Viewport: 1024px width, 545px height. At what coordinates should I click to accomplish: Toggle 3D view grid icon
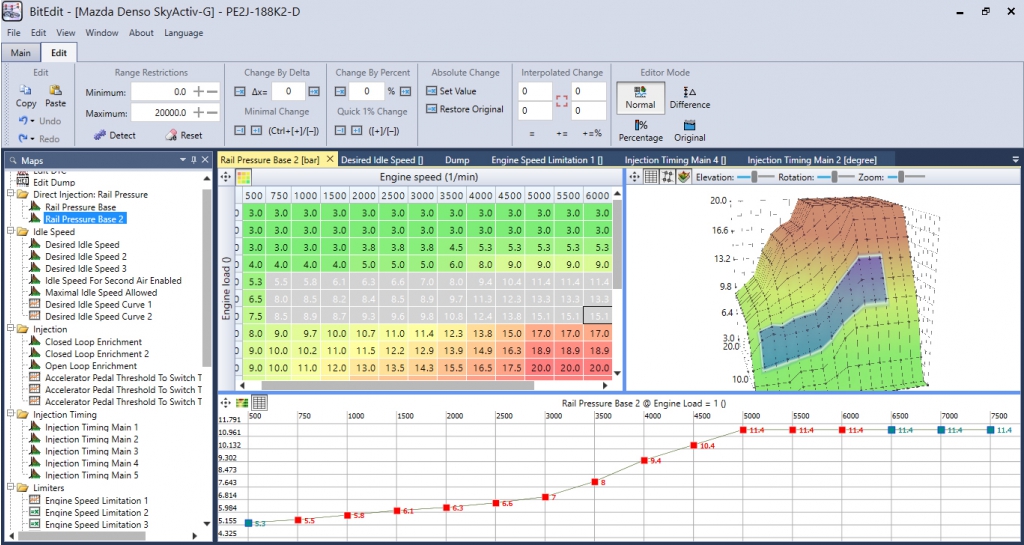click(650, 177)
